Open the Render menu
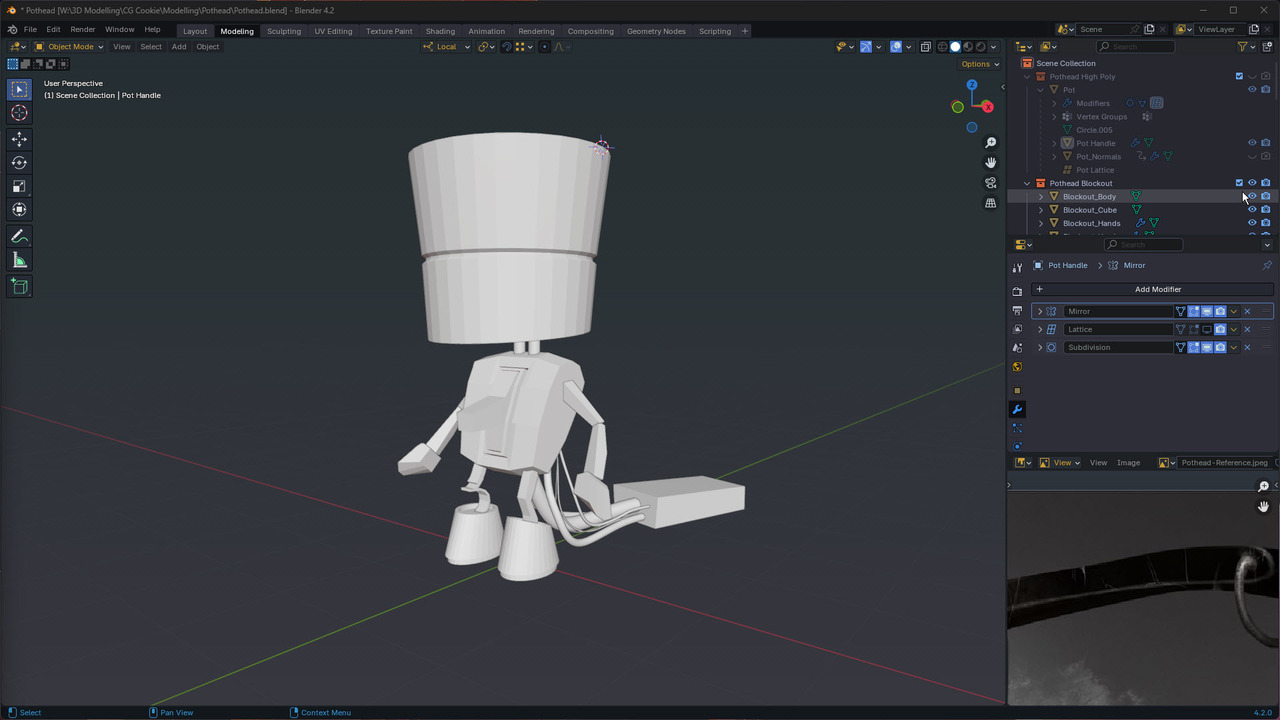This screenshot has height=720, width=1280. point(82,29)
